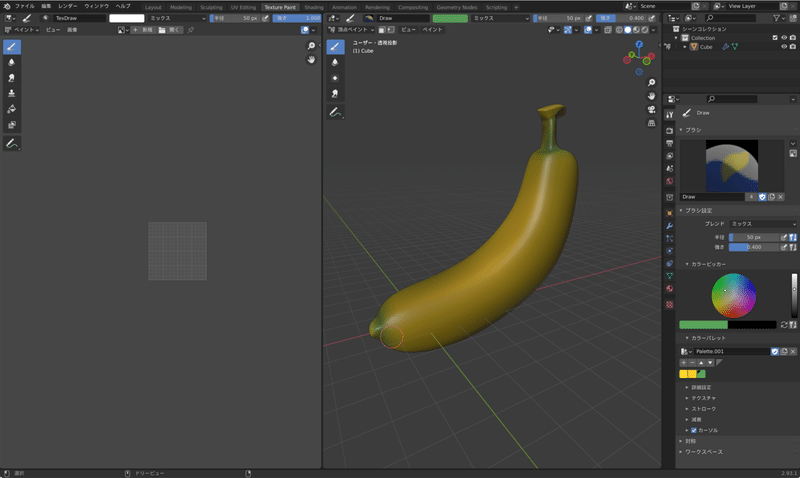Open the Tool properties tab

coord(669,115)
